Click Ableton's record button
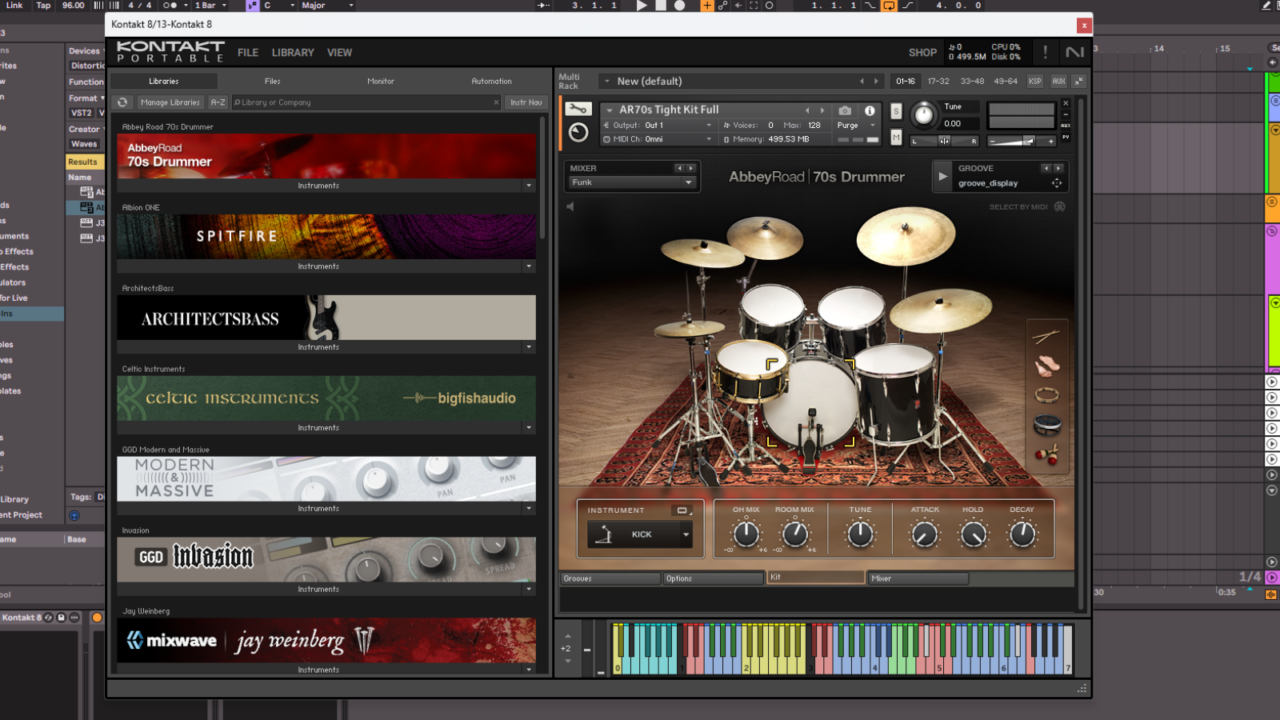 (680, 6)
